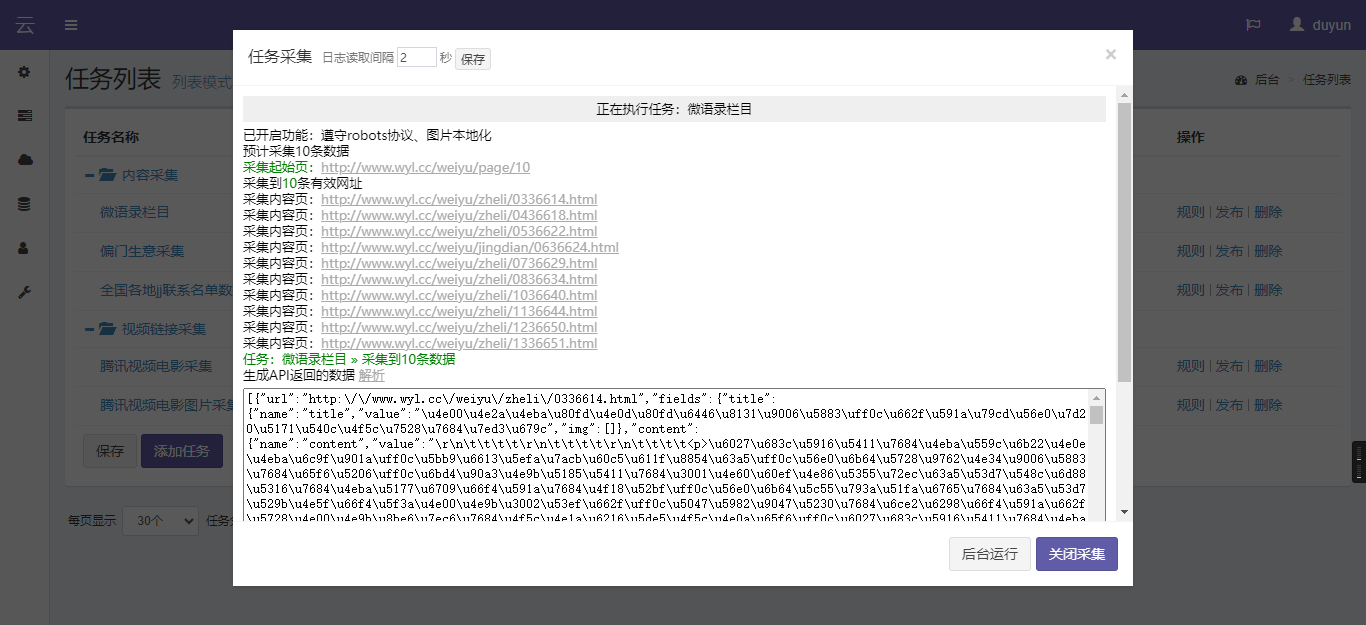Click the 日志读取间隔 seconds input field
Screen dimensions: 1366x625
pyautogui.click(x=416, y=58)
